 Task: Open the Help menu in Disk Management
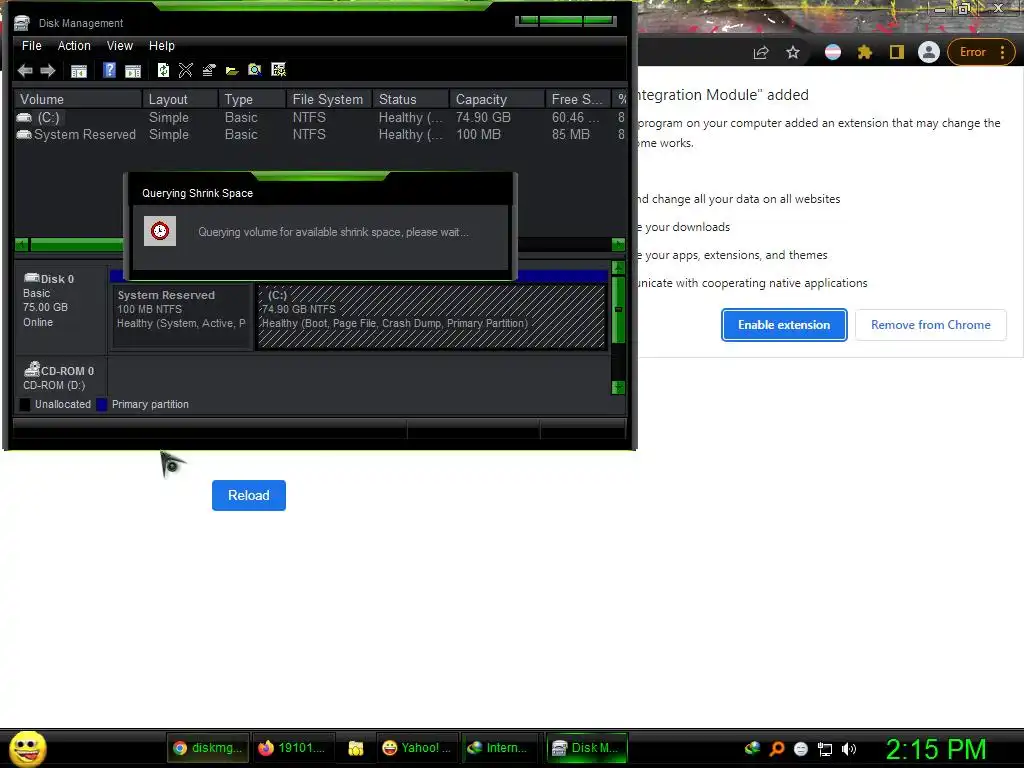click(x=161, y=46)
